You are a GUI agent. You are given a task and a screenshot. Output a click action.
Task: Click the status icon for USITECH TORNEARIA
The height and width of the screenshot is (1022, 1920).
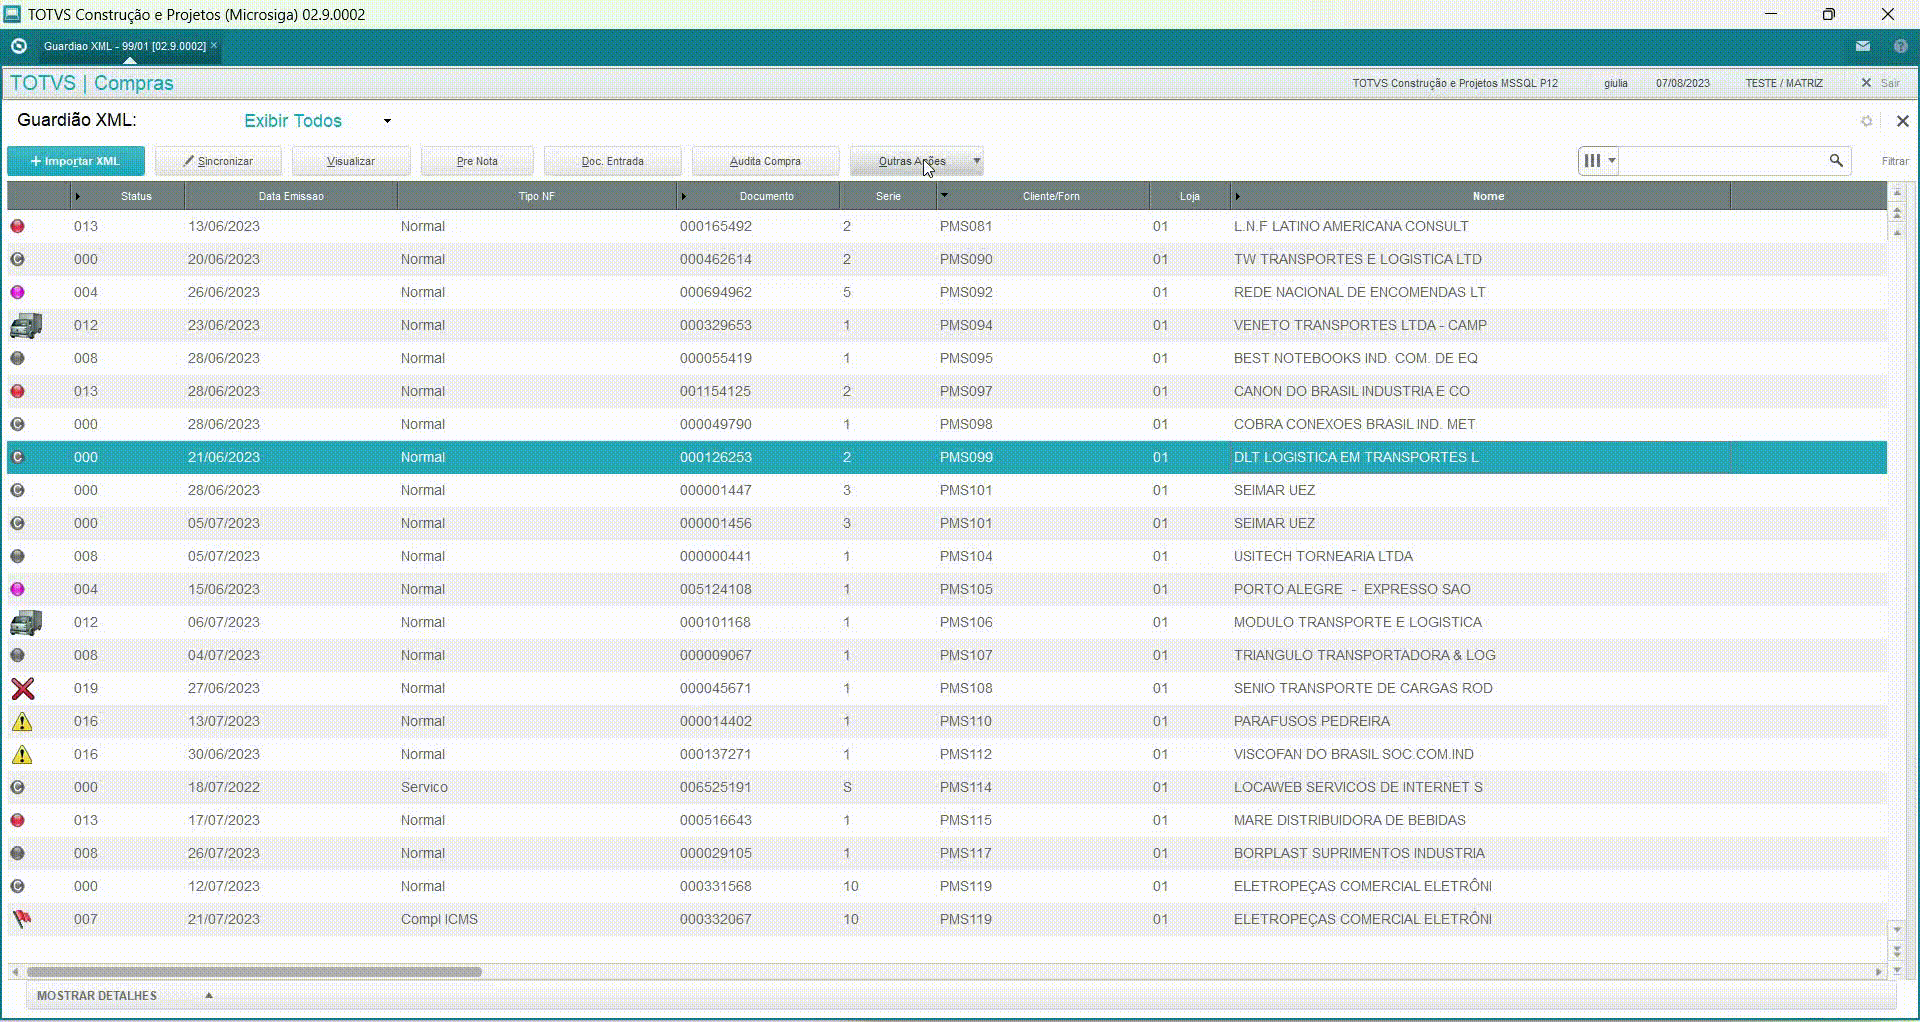pyautogui.click(x=17, y=556)
